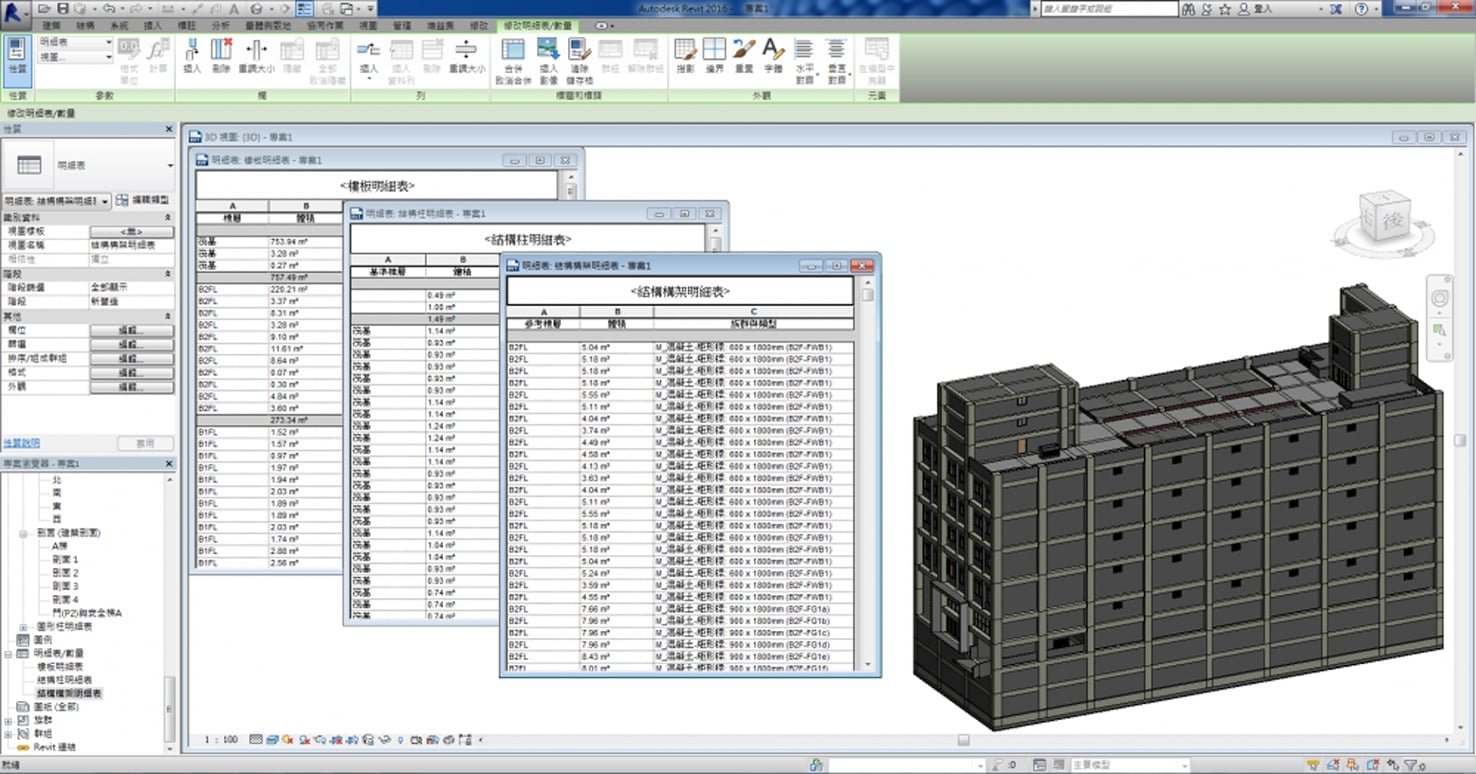Collapse the 其他 section in properties panel
Screen dimensions: 1476x774
167,317
